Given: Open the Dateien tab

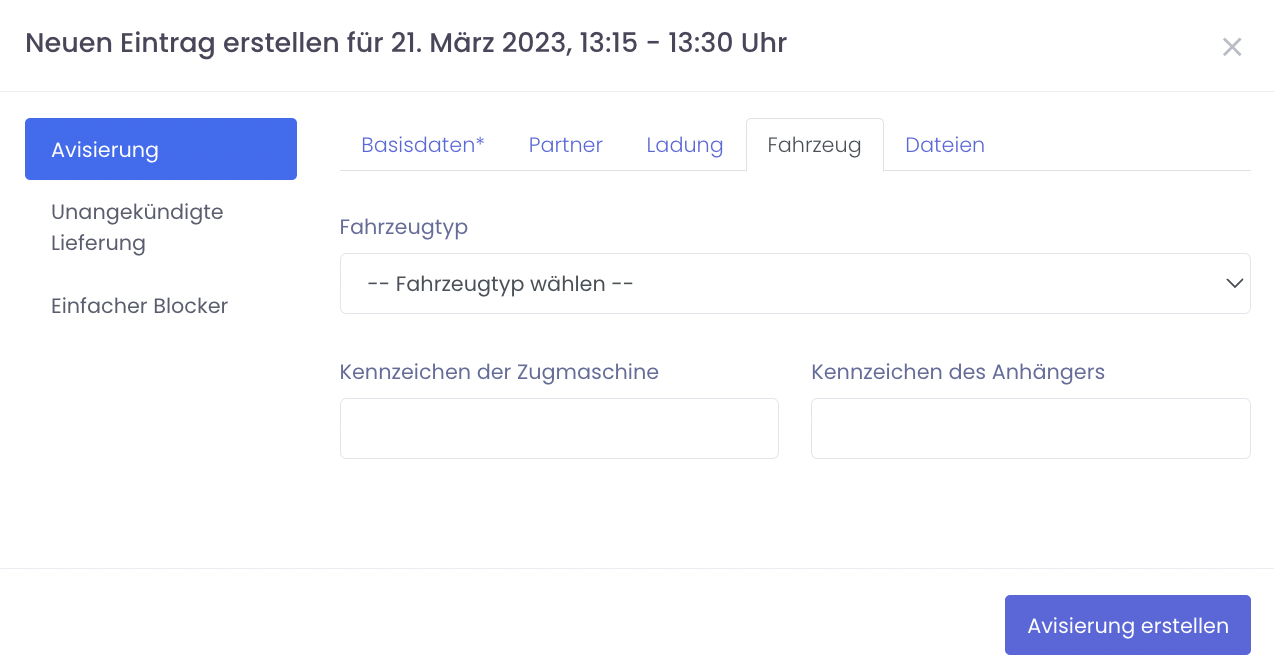Looking at the screenshot, I should coord(944,145).
